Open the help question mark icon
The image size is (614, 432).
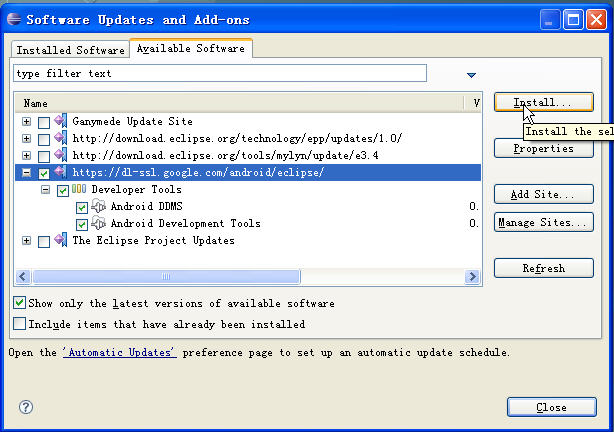tap(26, 407)
